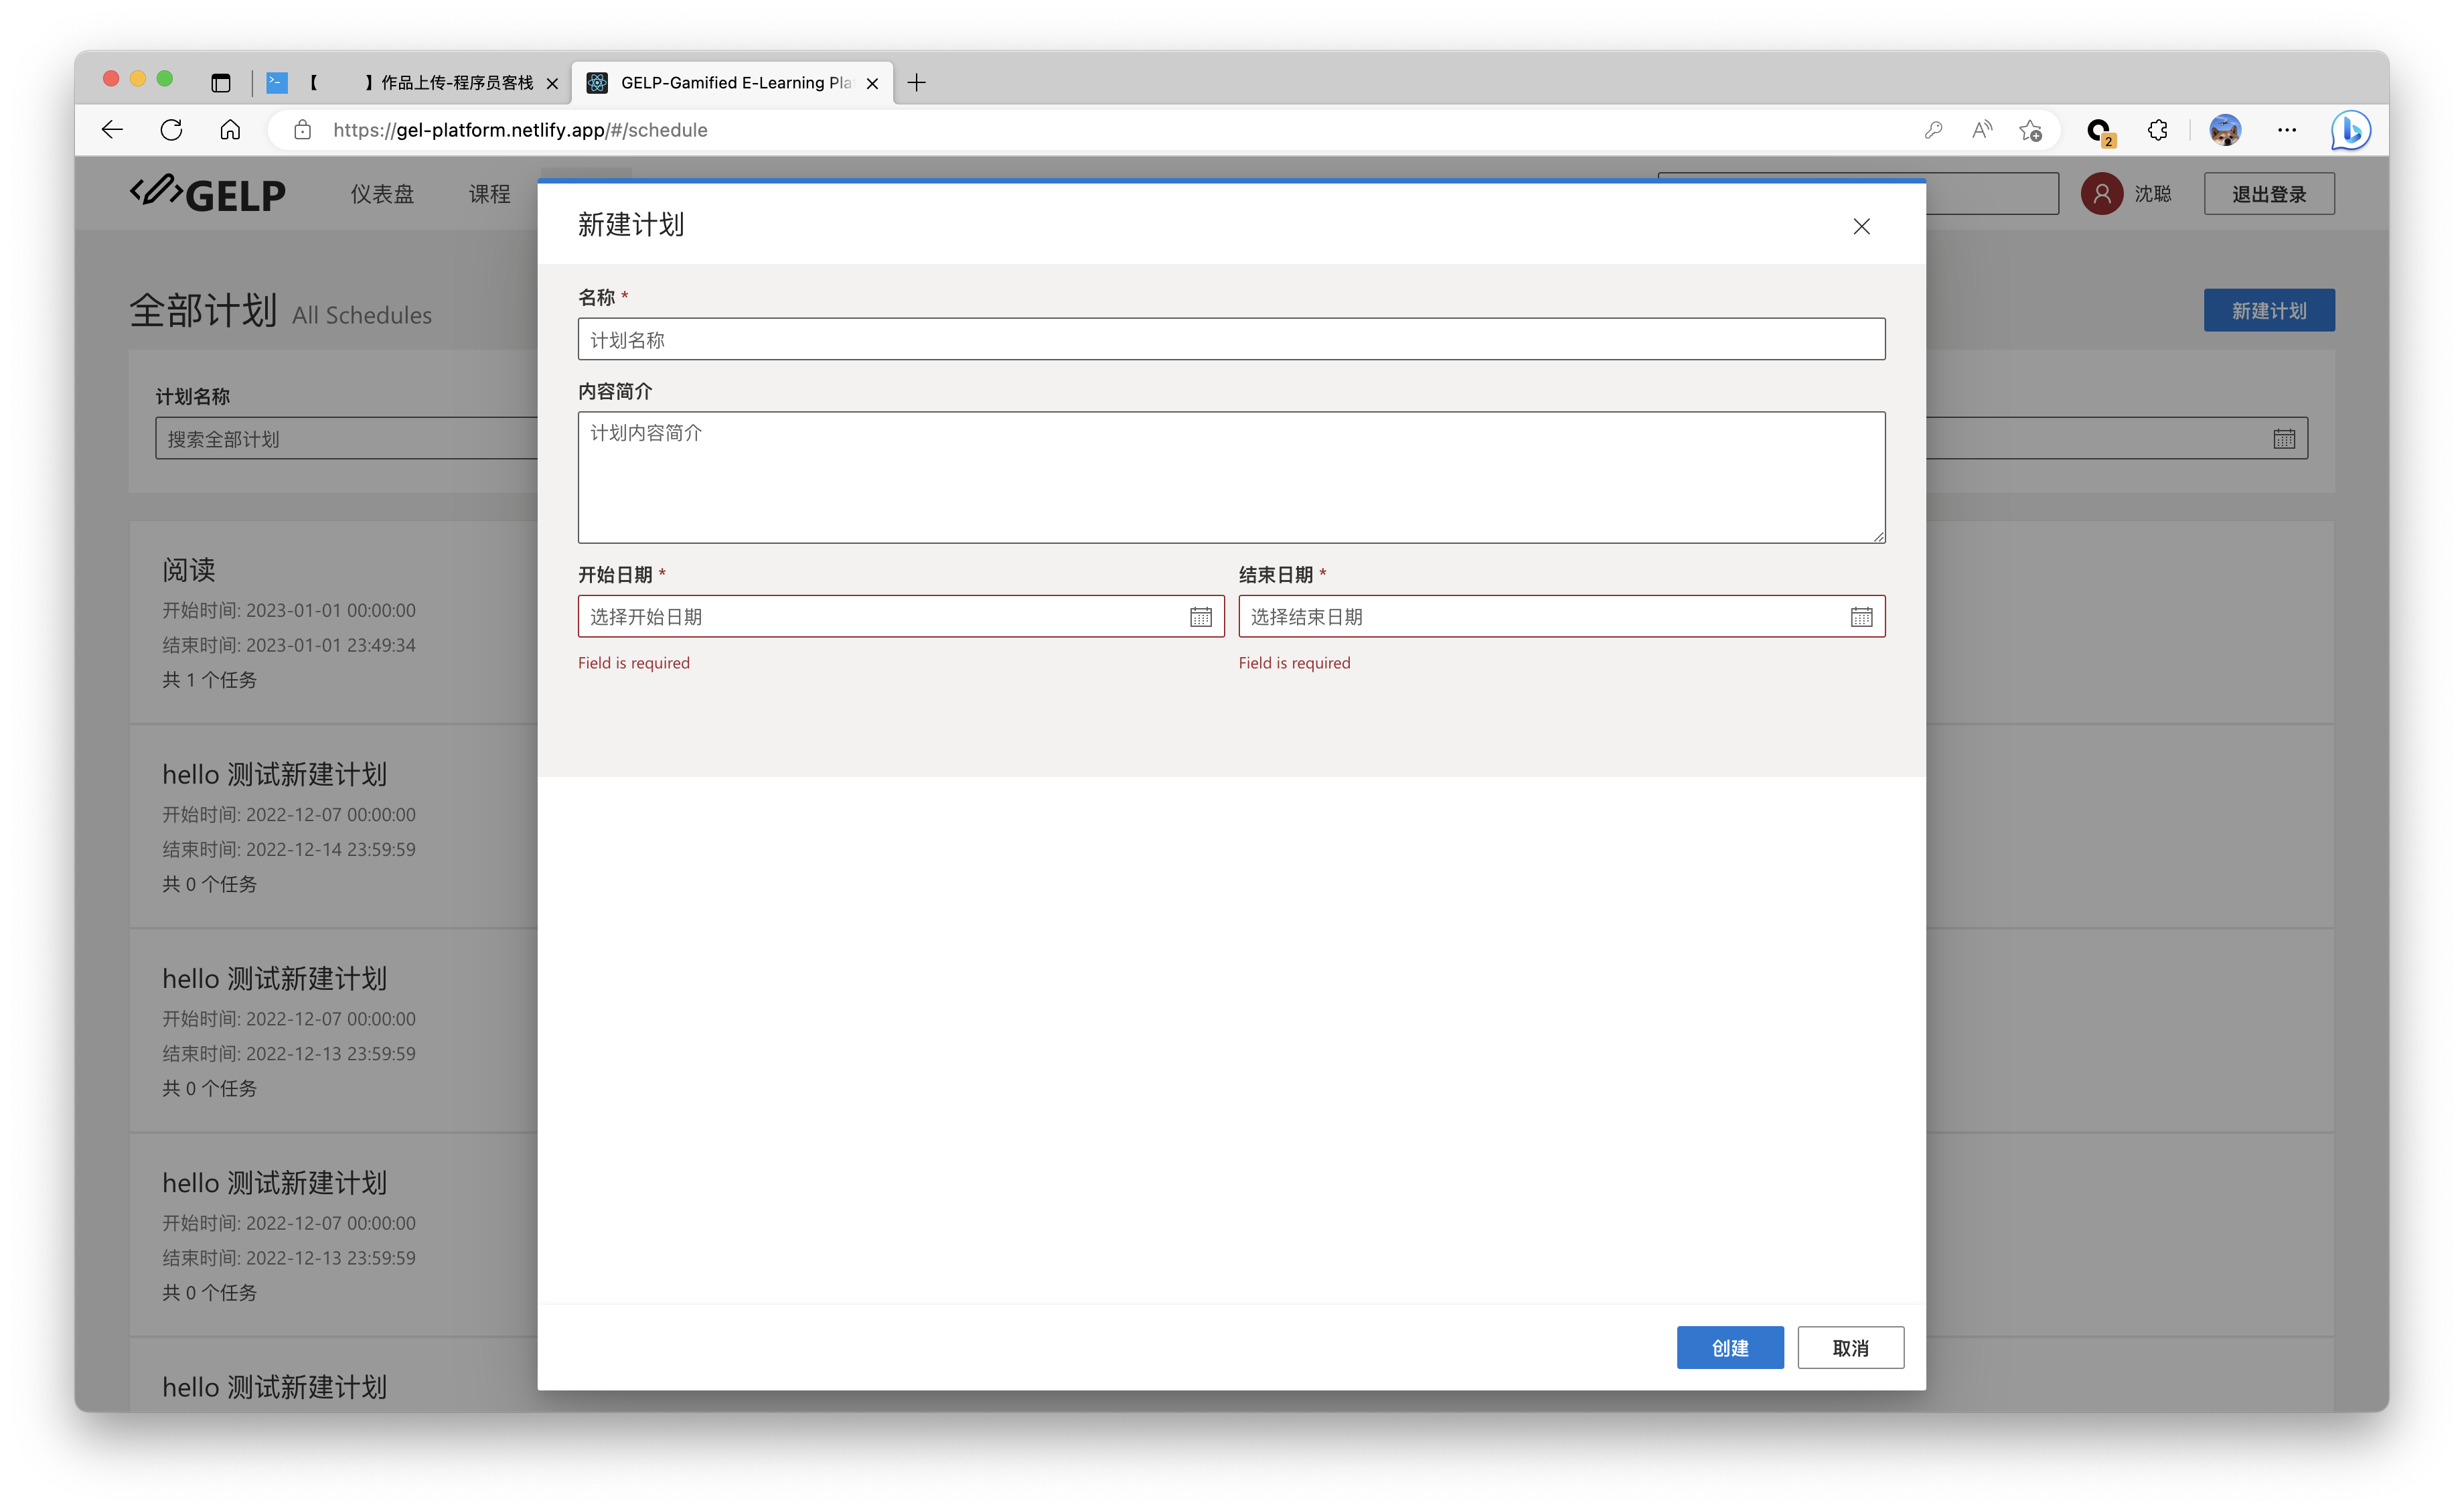
Task: Open calendar picker for 结束日期
Action: point(1861,617)
